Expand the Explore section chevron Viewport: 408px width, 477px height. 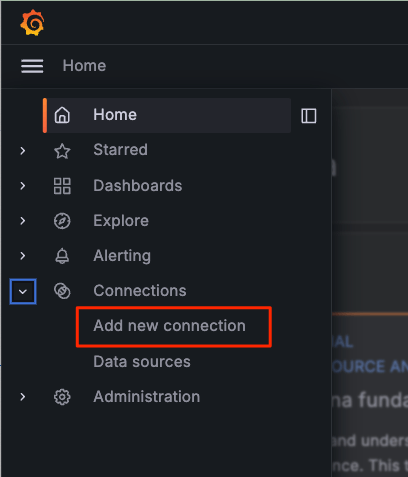[23, 221]
